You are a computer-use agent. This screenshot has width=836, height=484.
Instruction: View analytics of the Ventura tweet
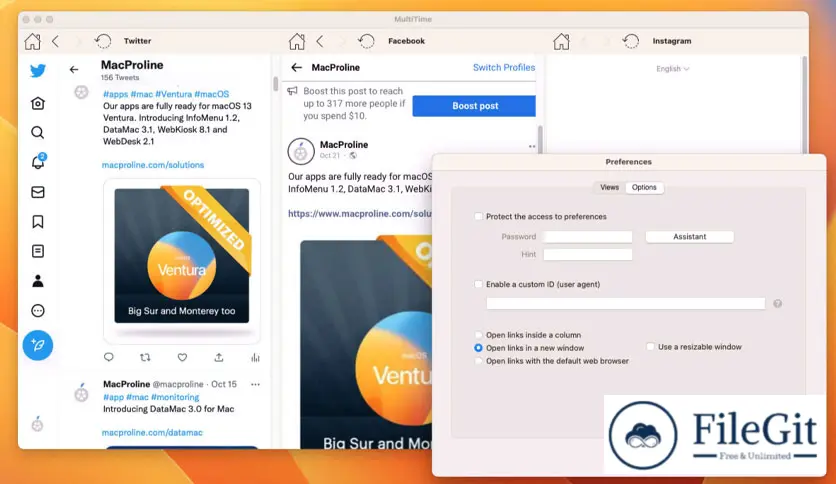coord(255,357)
